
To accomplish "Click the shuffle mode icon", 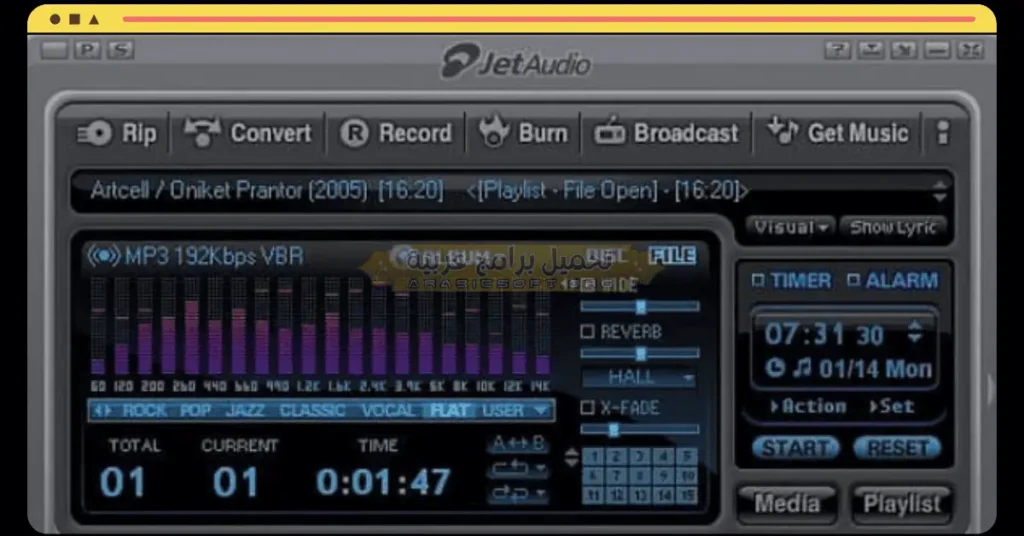I will 510,493.
